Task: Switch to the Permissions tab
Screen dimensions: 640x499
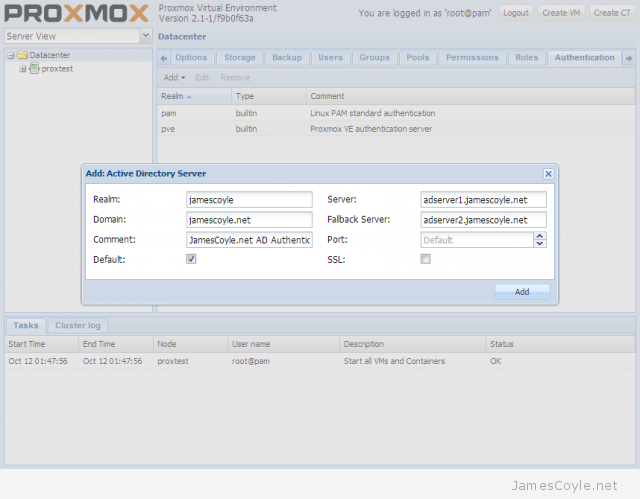Action: point(472,58)
